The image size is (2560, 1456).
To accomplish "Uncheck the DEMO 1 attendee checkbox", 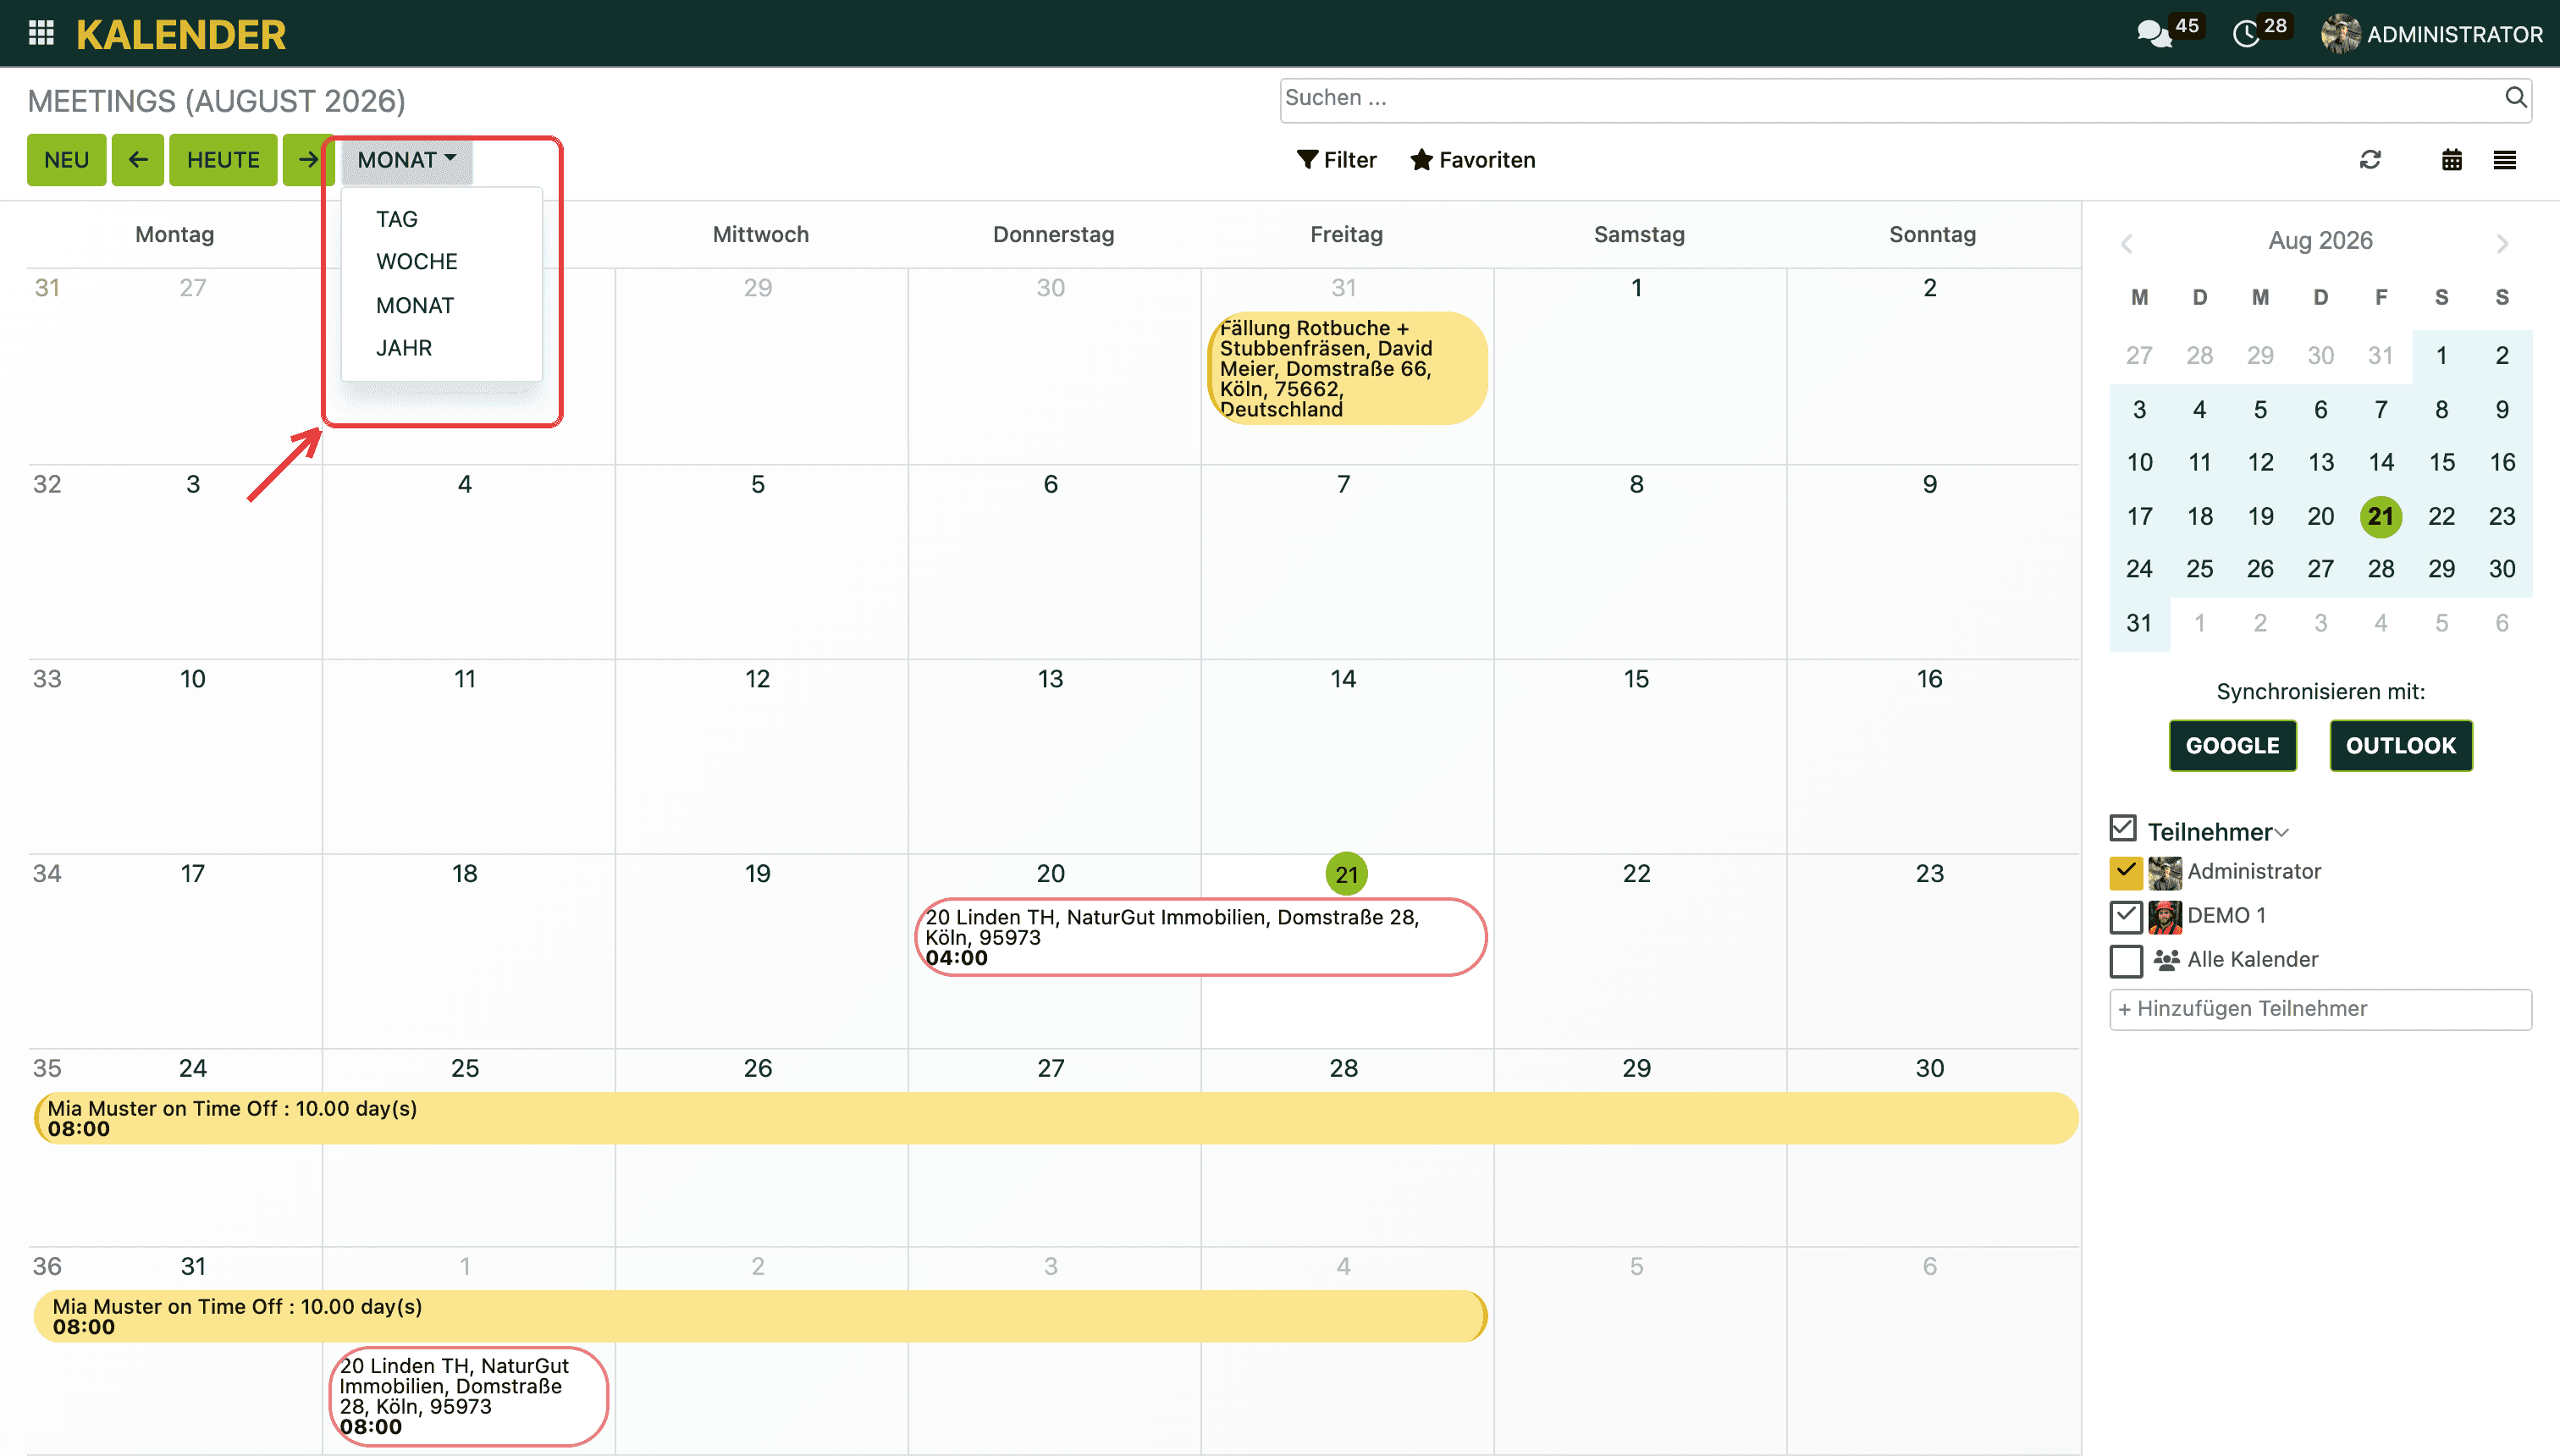I will (2126, 917).
